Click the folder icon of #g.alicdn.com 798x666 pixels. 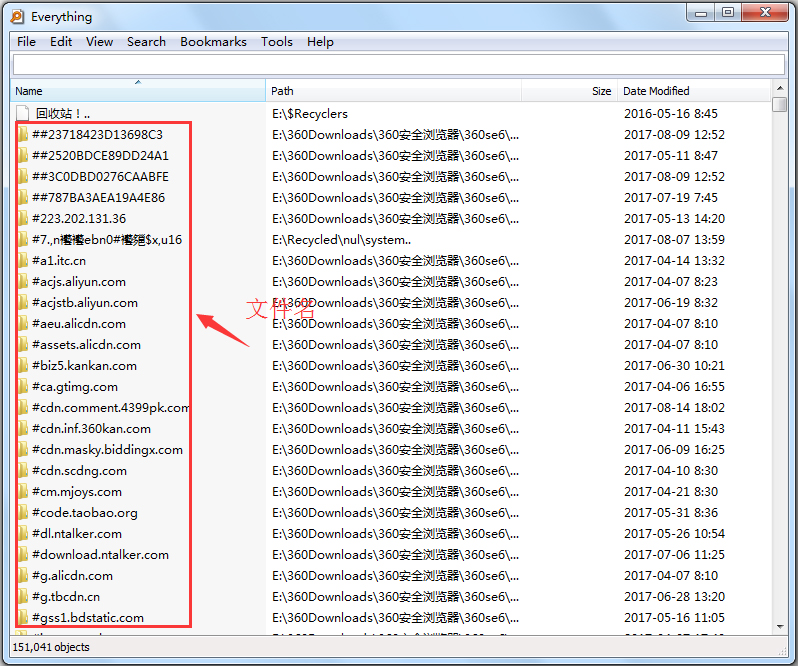[22, 575]
